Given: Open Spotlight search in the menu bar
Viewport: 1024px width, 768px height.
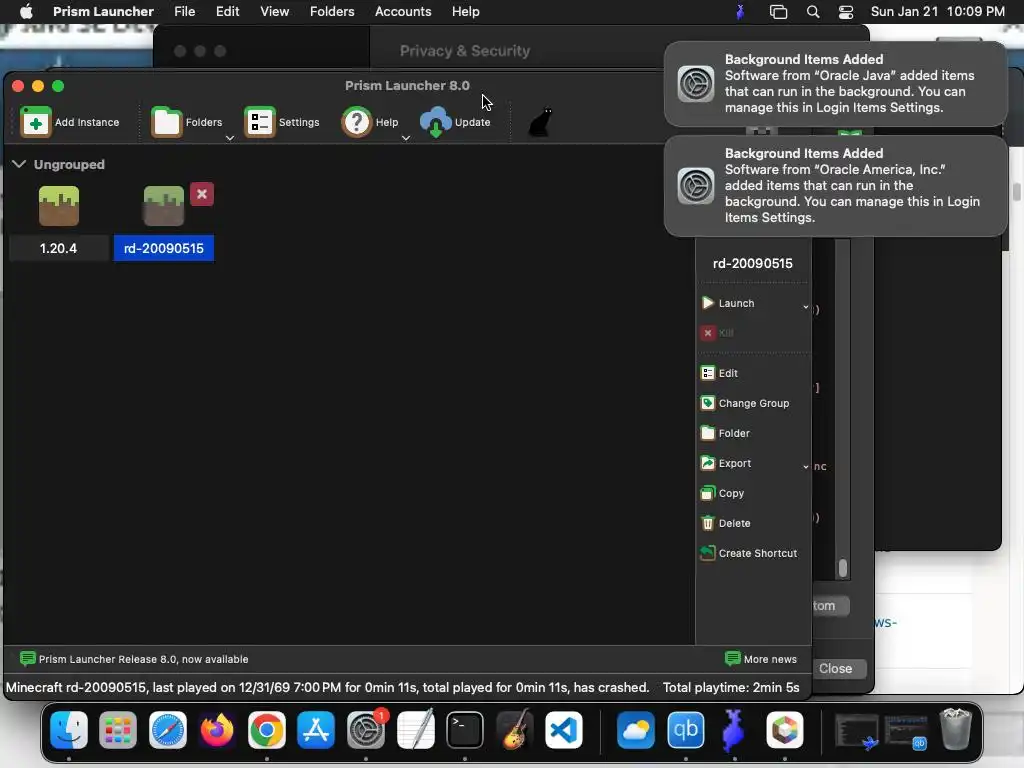Looking at the screenshot, I should (812, 12).
